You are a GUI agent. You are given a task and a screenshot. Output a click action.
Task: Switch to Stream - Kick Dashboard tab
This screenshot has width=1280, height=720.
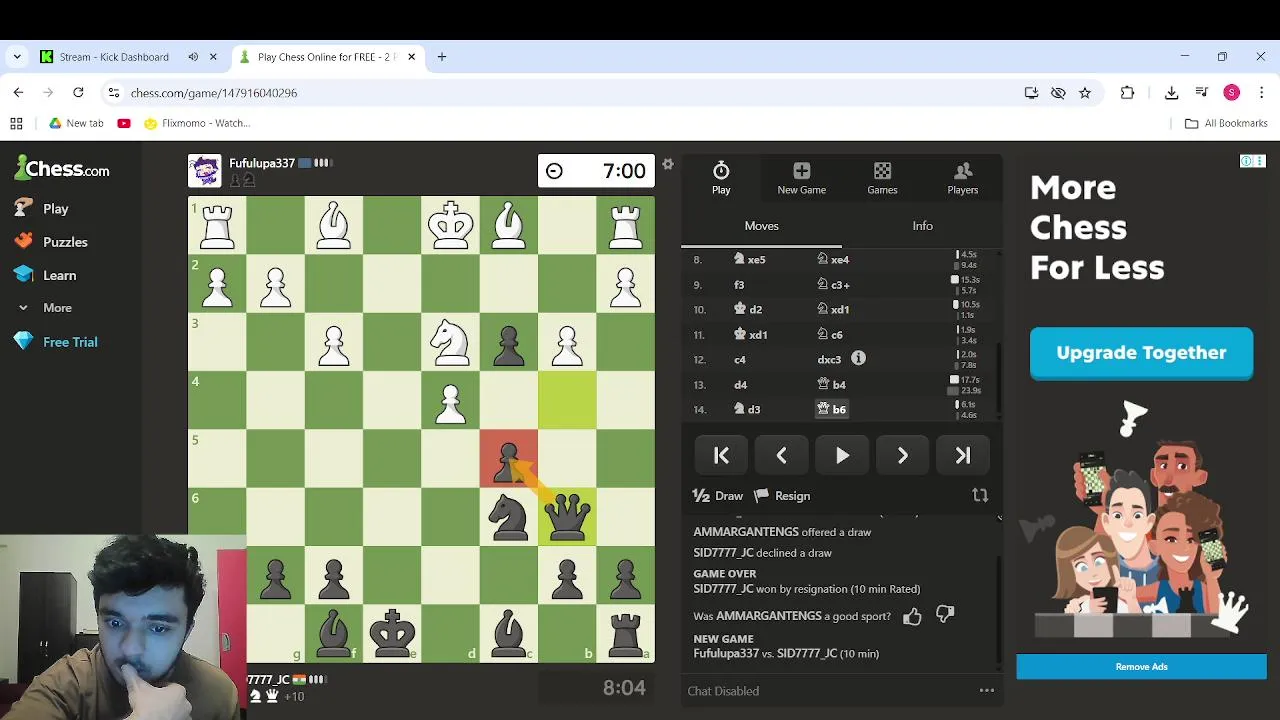point(113,57)
